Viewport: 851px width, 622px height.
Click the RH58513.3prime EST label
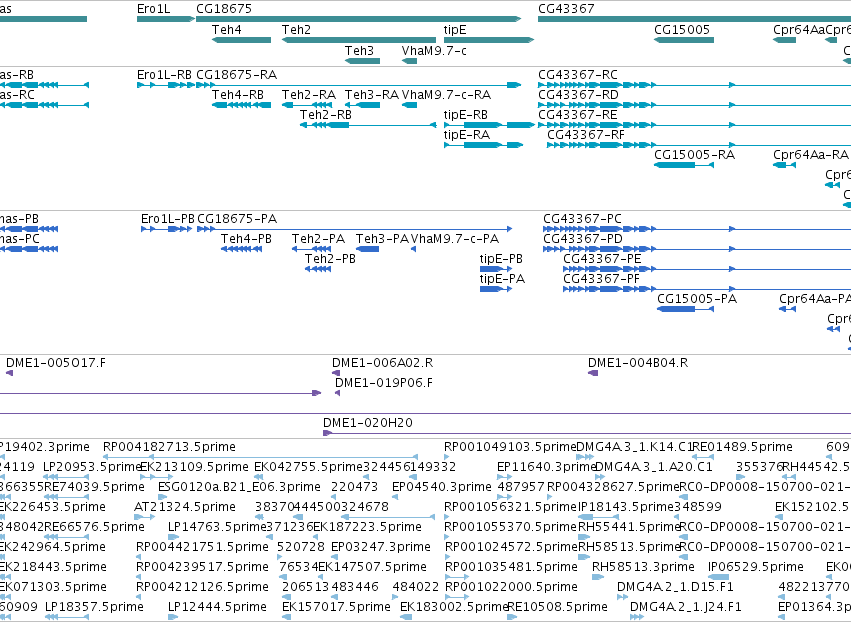[x=643, y=568]
